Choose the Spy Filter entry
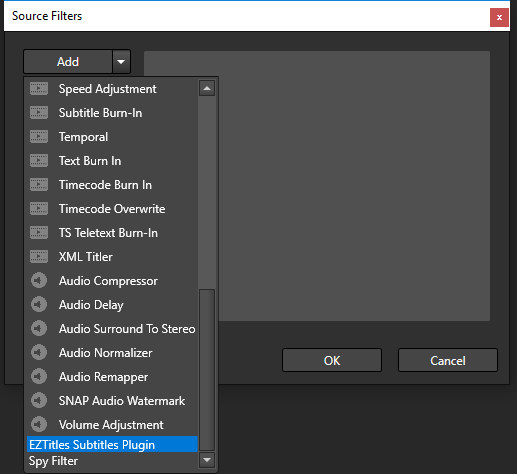 (x=112, y=461)
